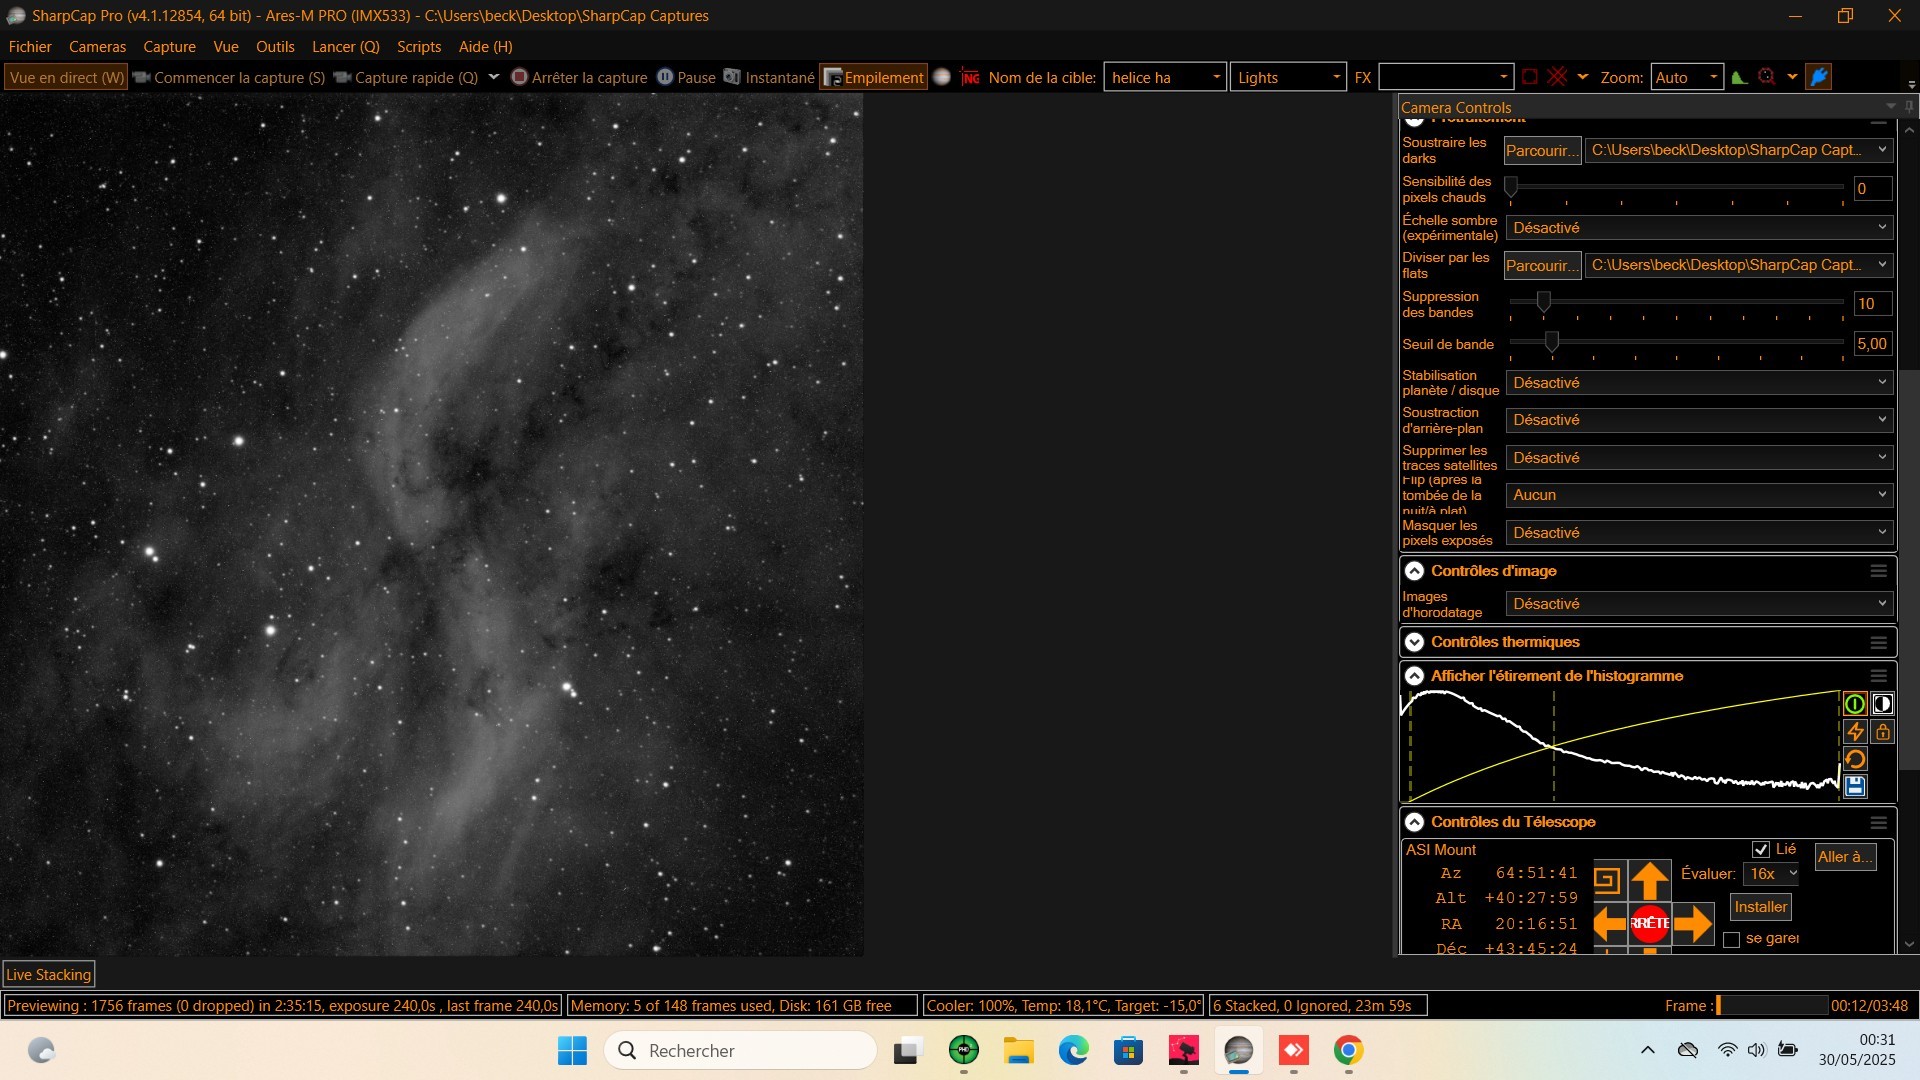Image resolution: width=1920 pixels, height=1080 pixels.
Task: Adjust the Suppression des bandes slider
Action: 1676,303
